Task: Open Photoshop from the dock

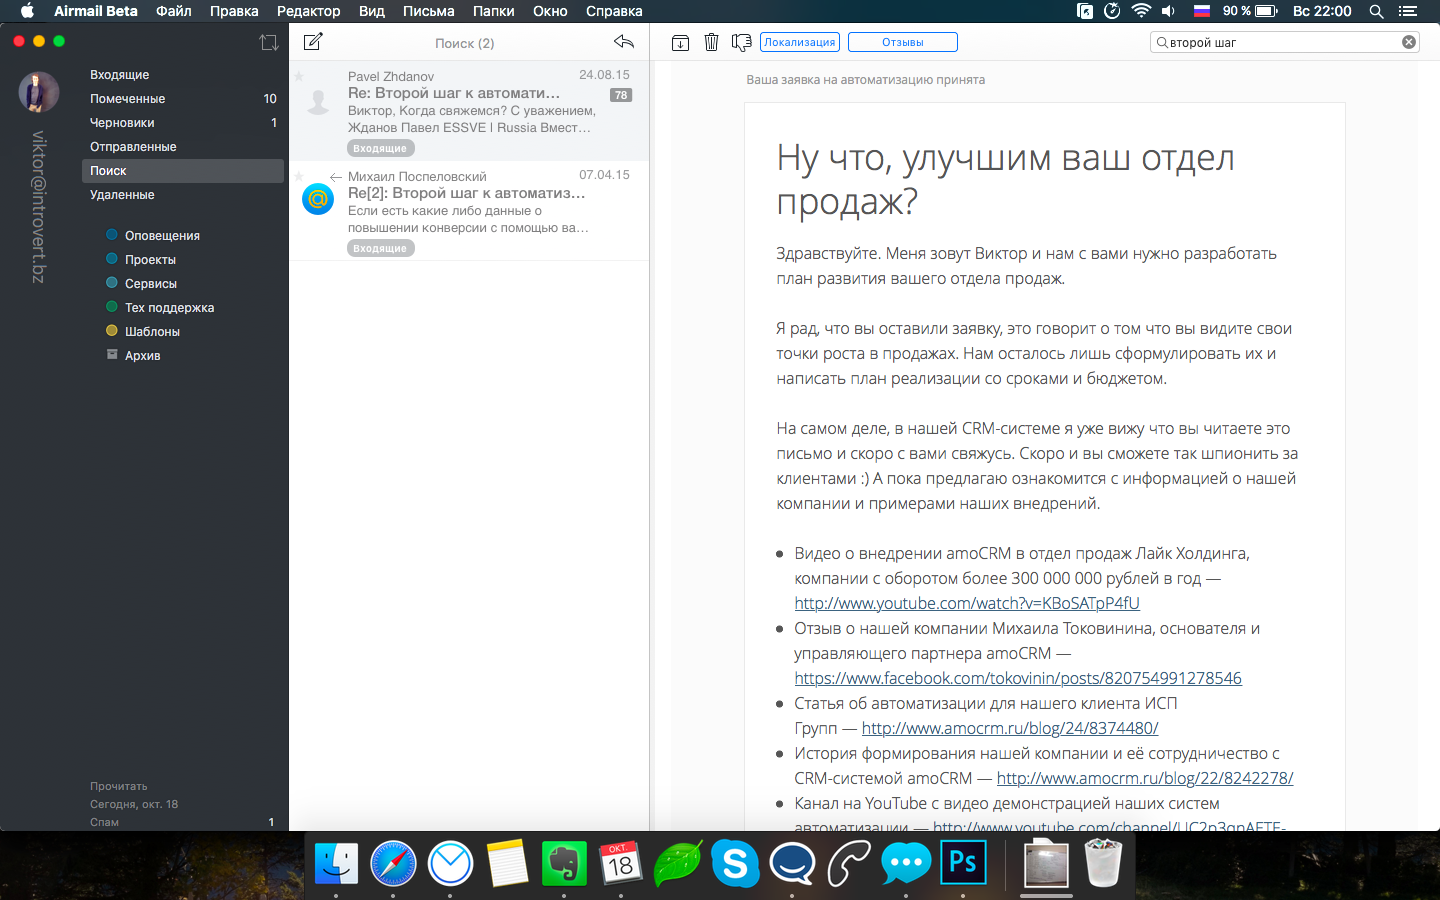Action: click(963, 863)
